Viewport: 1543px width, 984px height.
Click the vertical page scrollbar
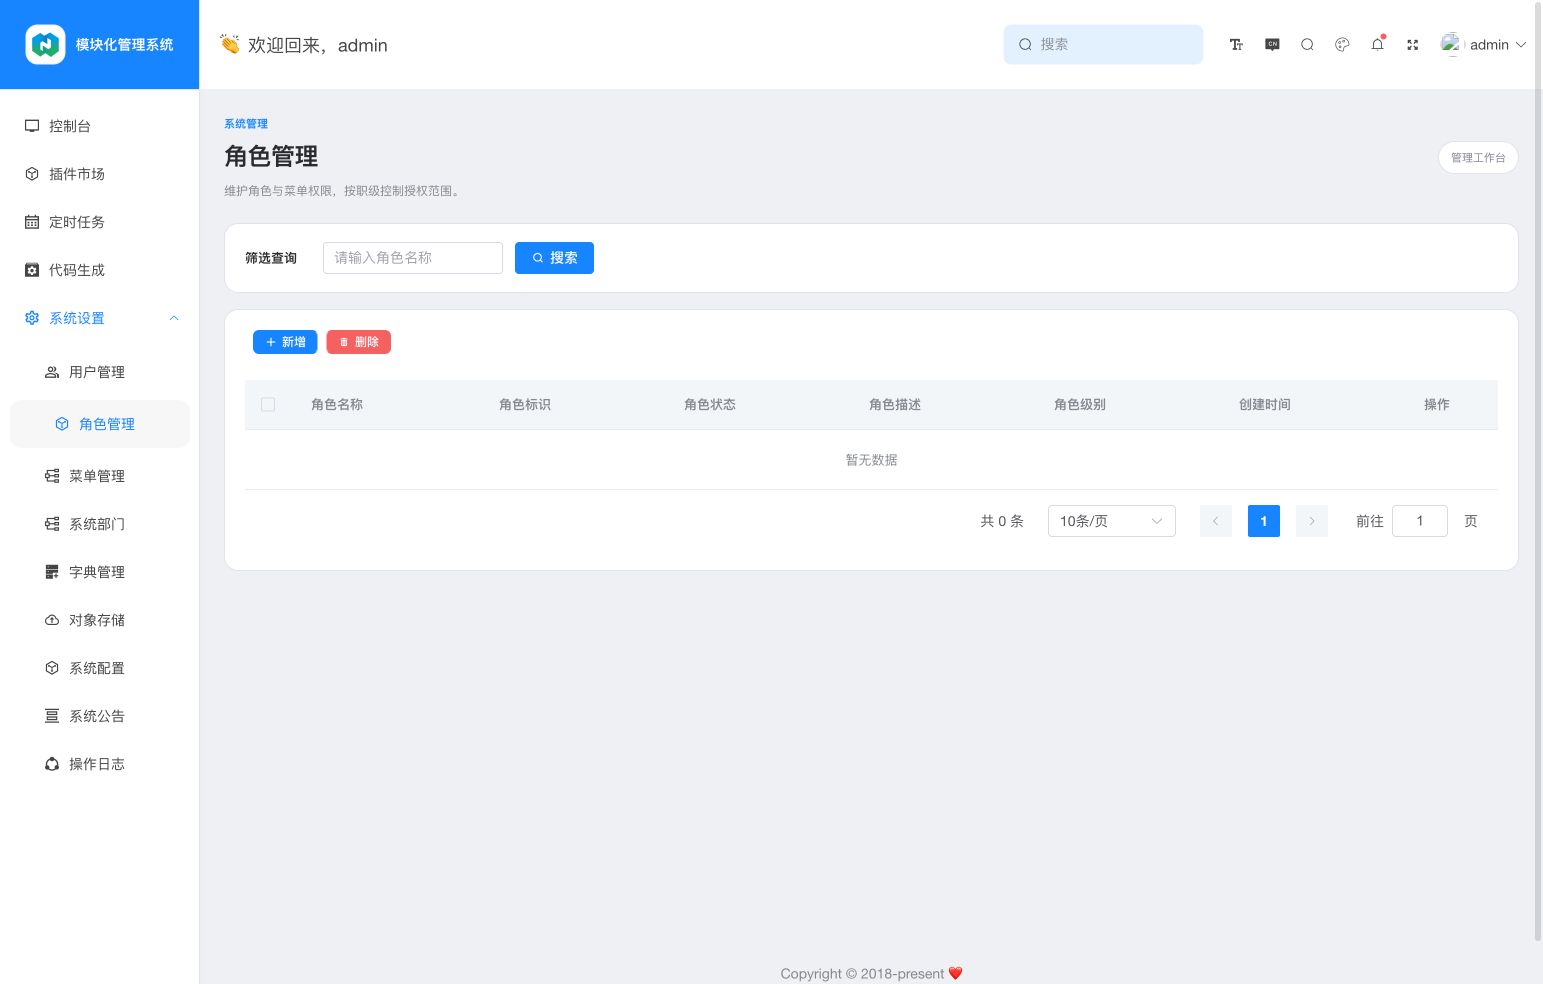pos(1538,470)
